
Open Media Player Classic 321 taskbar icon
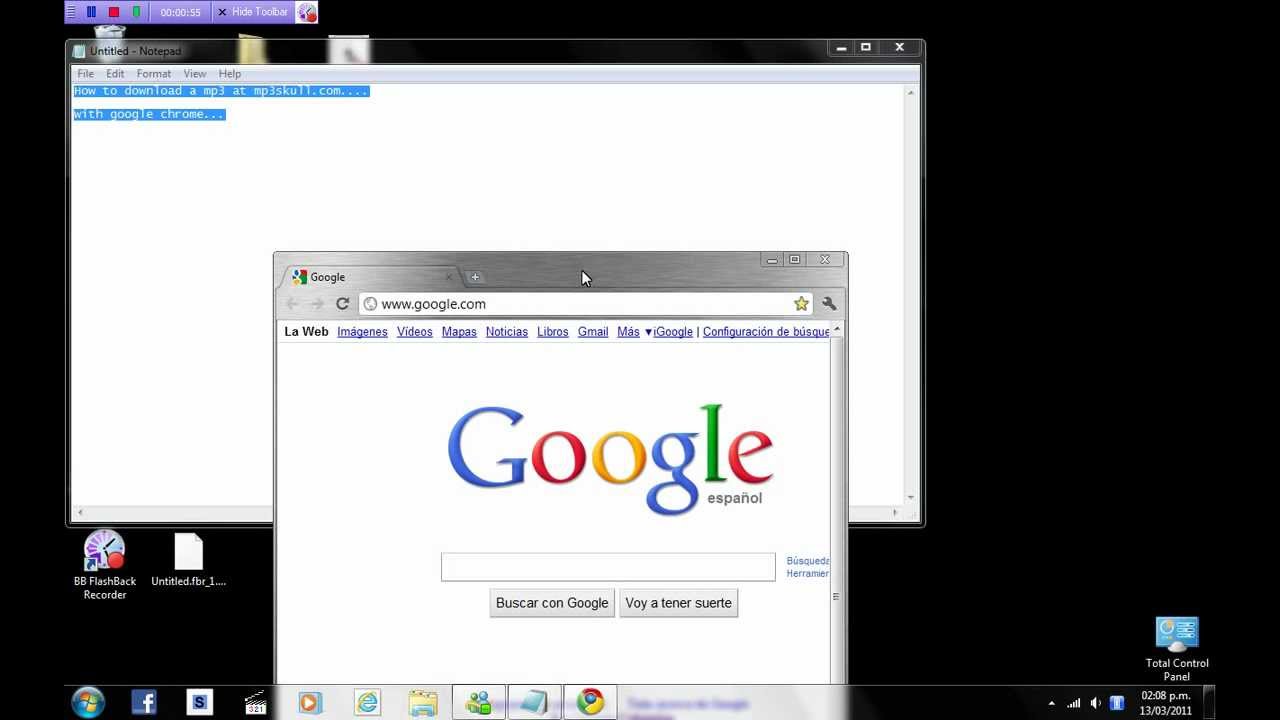(255, 703)
